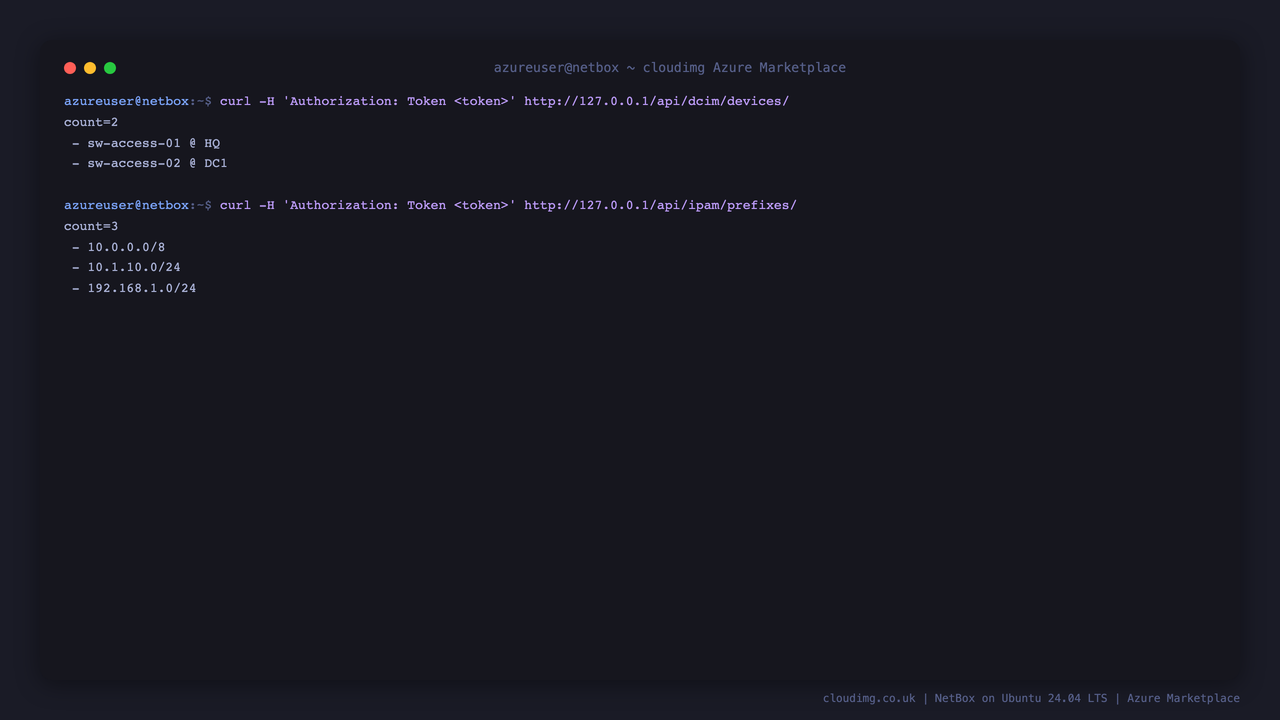1280x720 pixels.
Task: Select the '10.1.10.0/24' prefix line
Action: point(127,267)
